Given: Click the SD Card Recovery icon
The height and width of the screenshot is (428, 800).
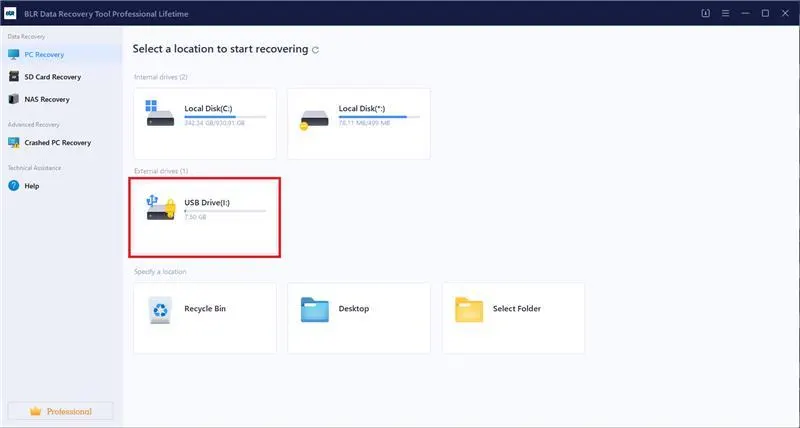Looking at the screenshot, I should click(14, 77).
